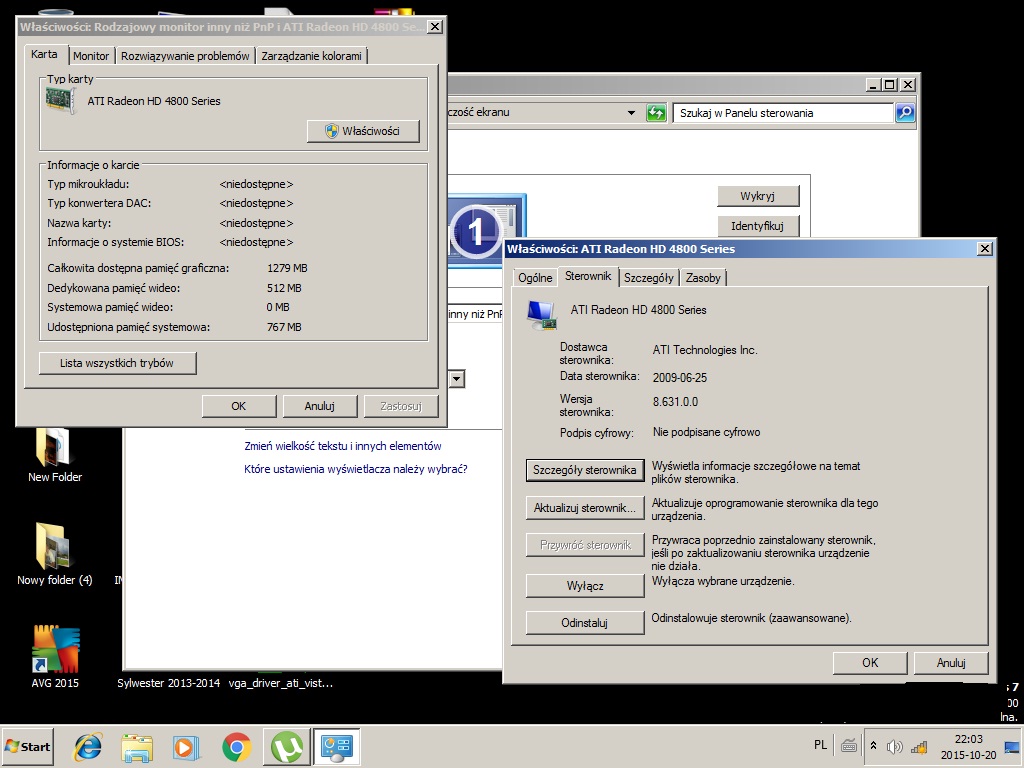The height and width of the screenshot is (768, 1024).
Task: Open Internet Explorer from the taskbar
Action: coord(88,746)
